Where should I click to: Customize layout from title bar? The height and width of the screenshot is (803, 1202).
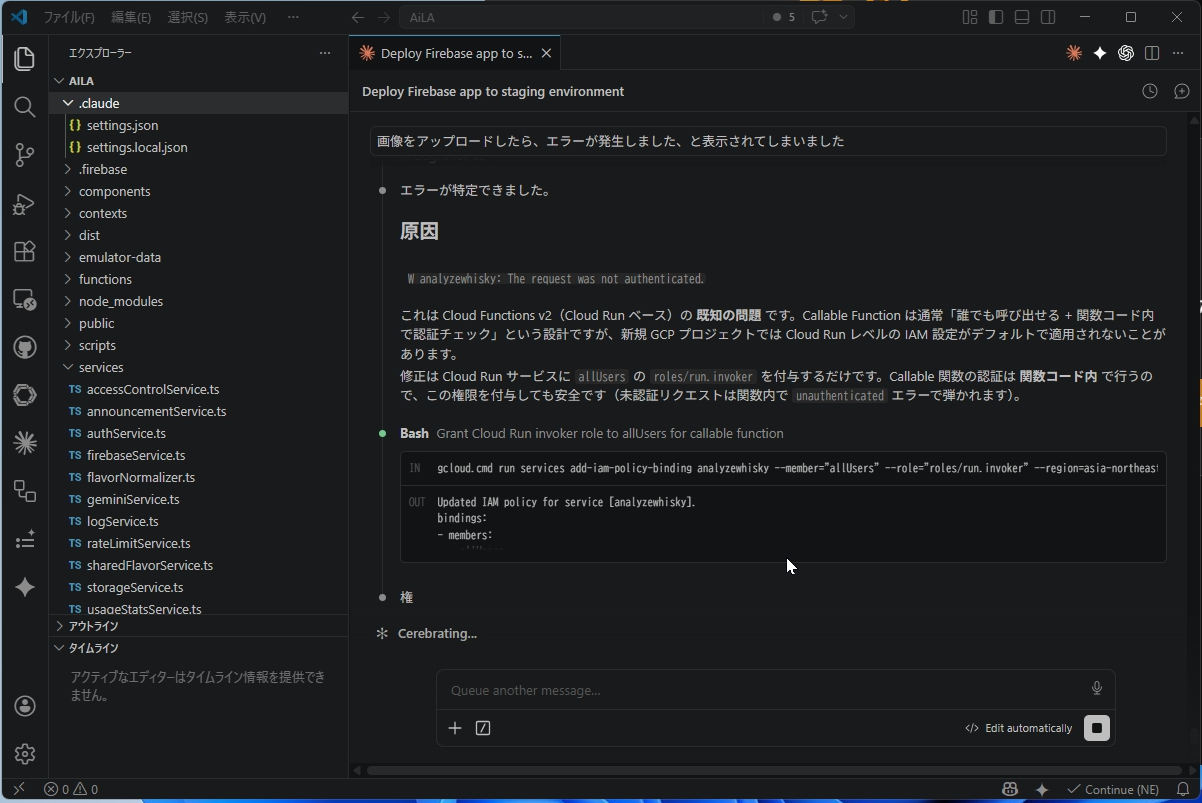[970, 17]
